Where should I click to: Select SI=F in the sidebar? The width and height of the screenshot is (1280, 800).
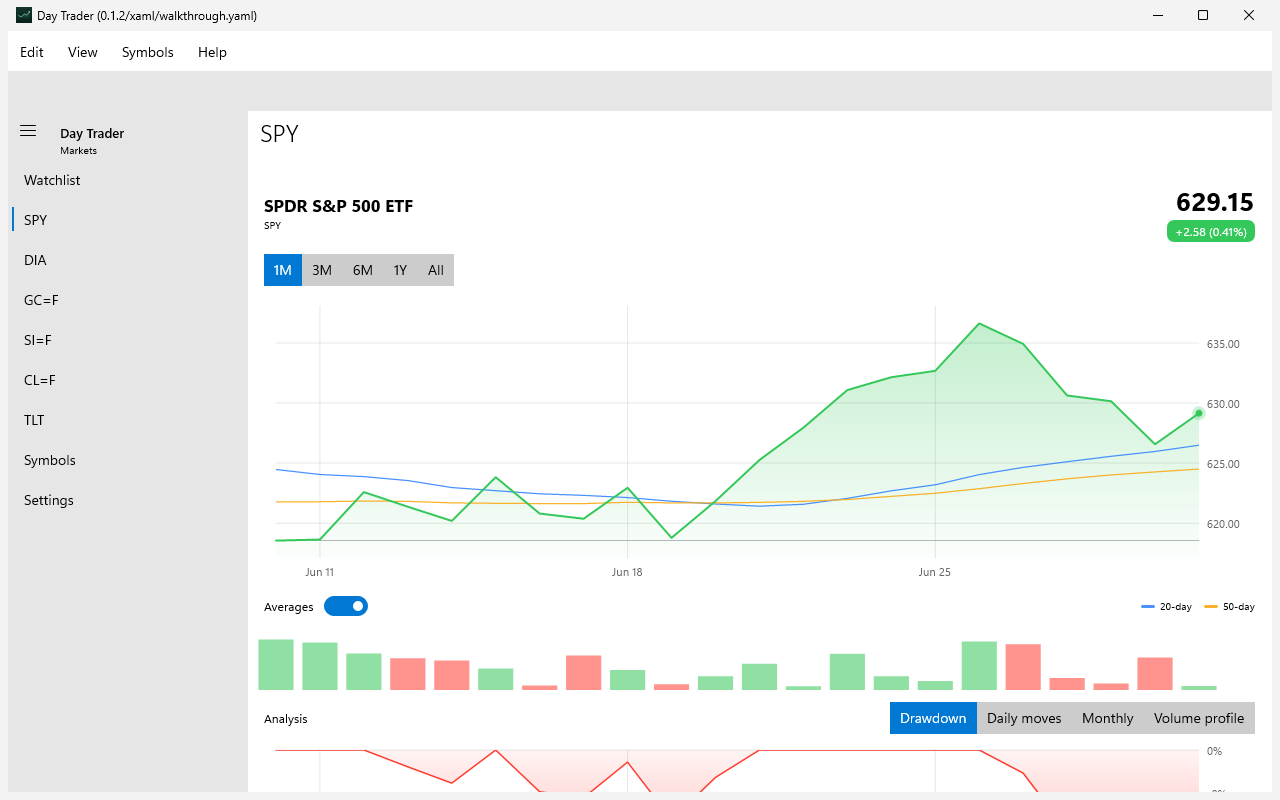[x=128, y=340]
